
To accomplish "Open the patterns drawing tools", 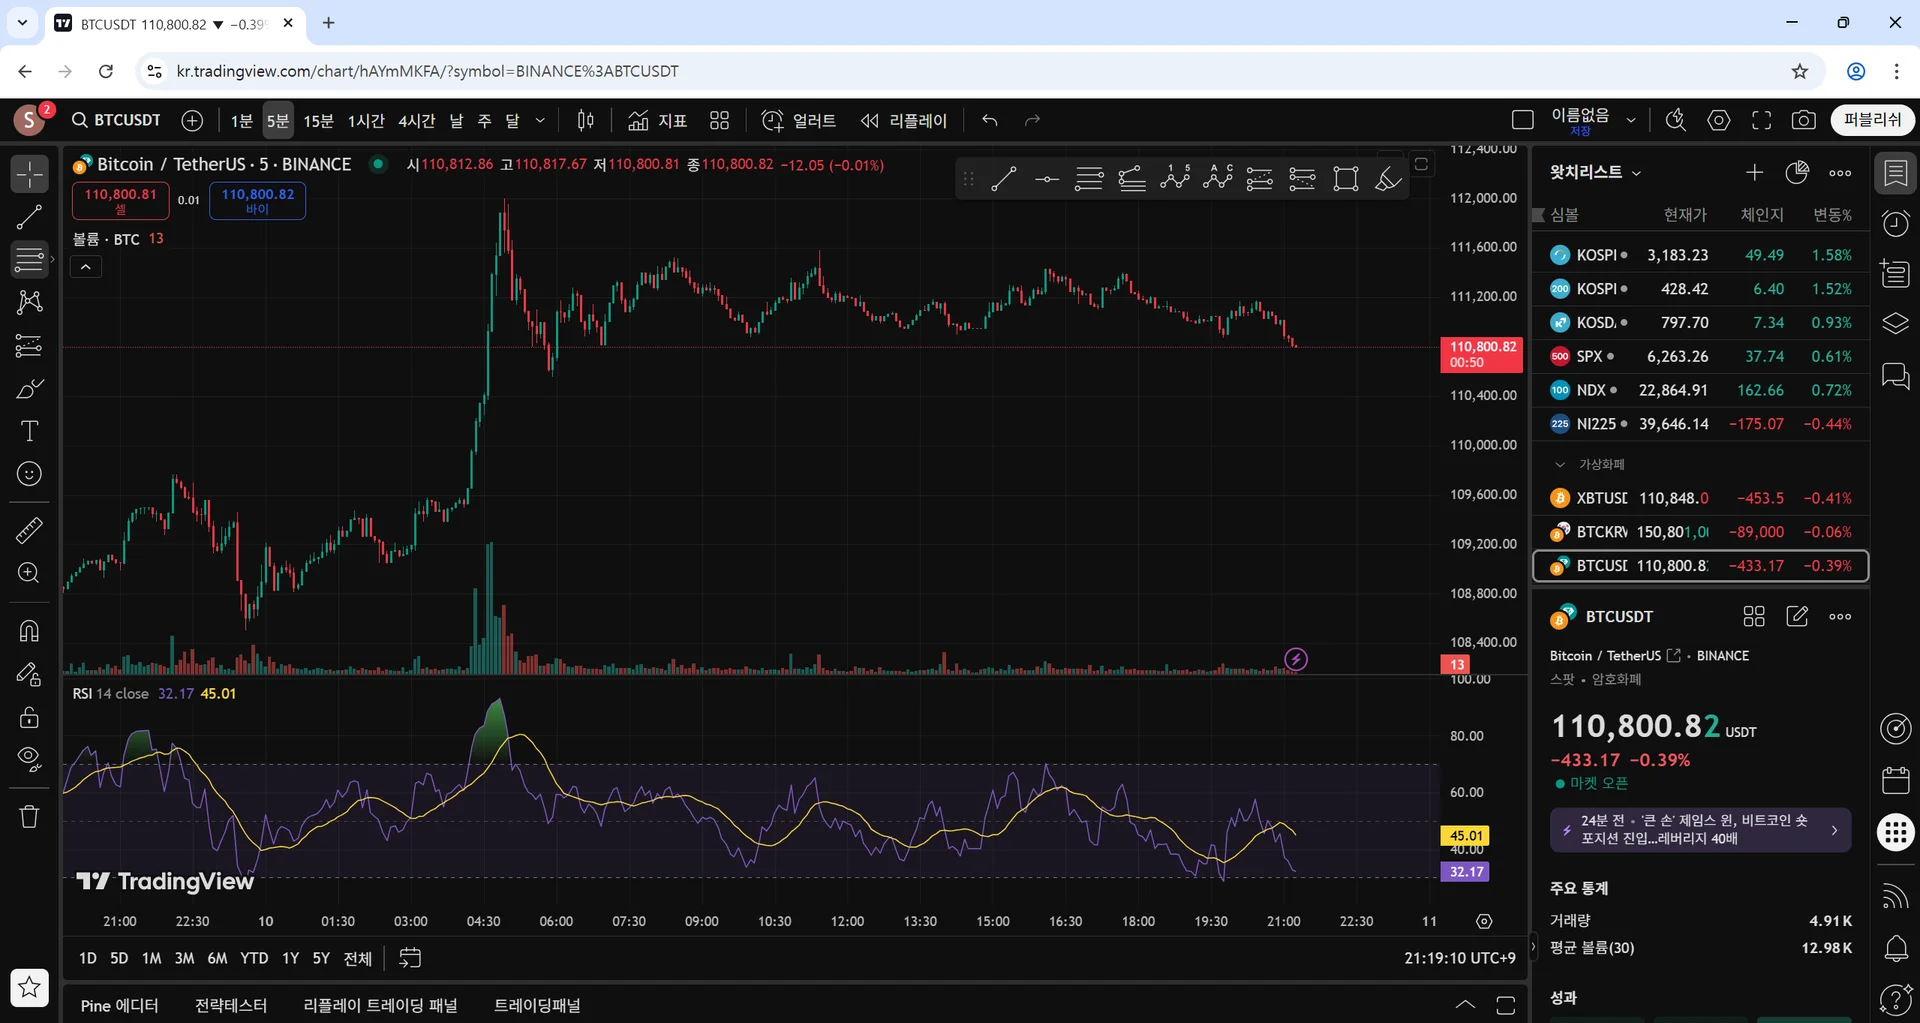I will click(30, 302).
